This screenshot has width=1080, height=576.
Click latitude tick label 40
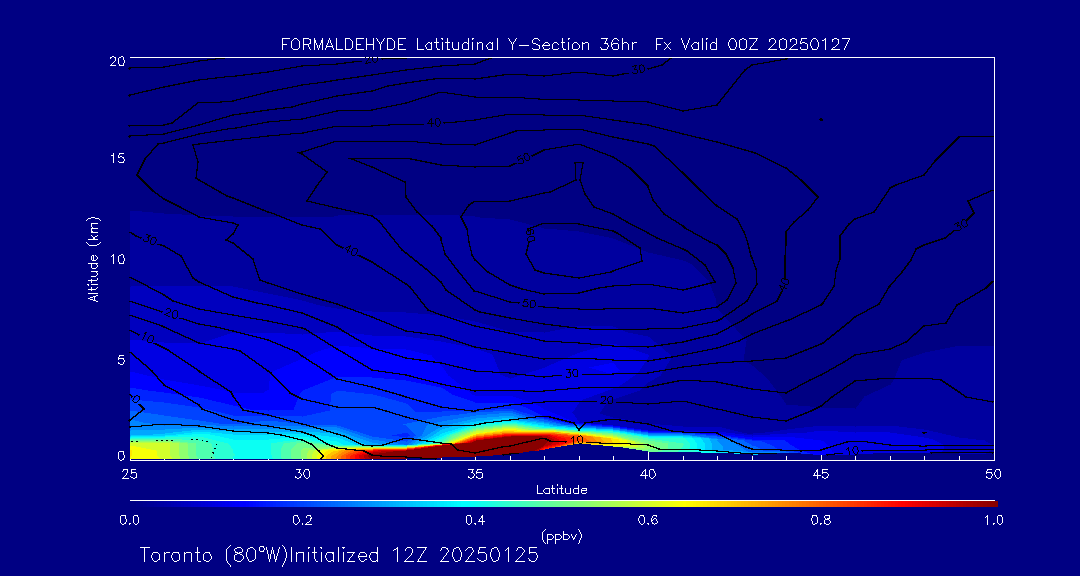[x=648, y=472]
